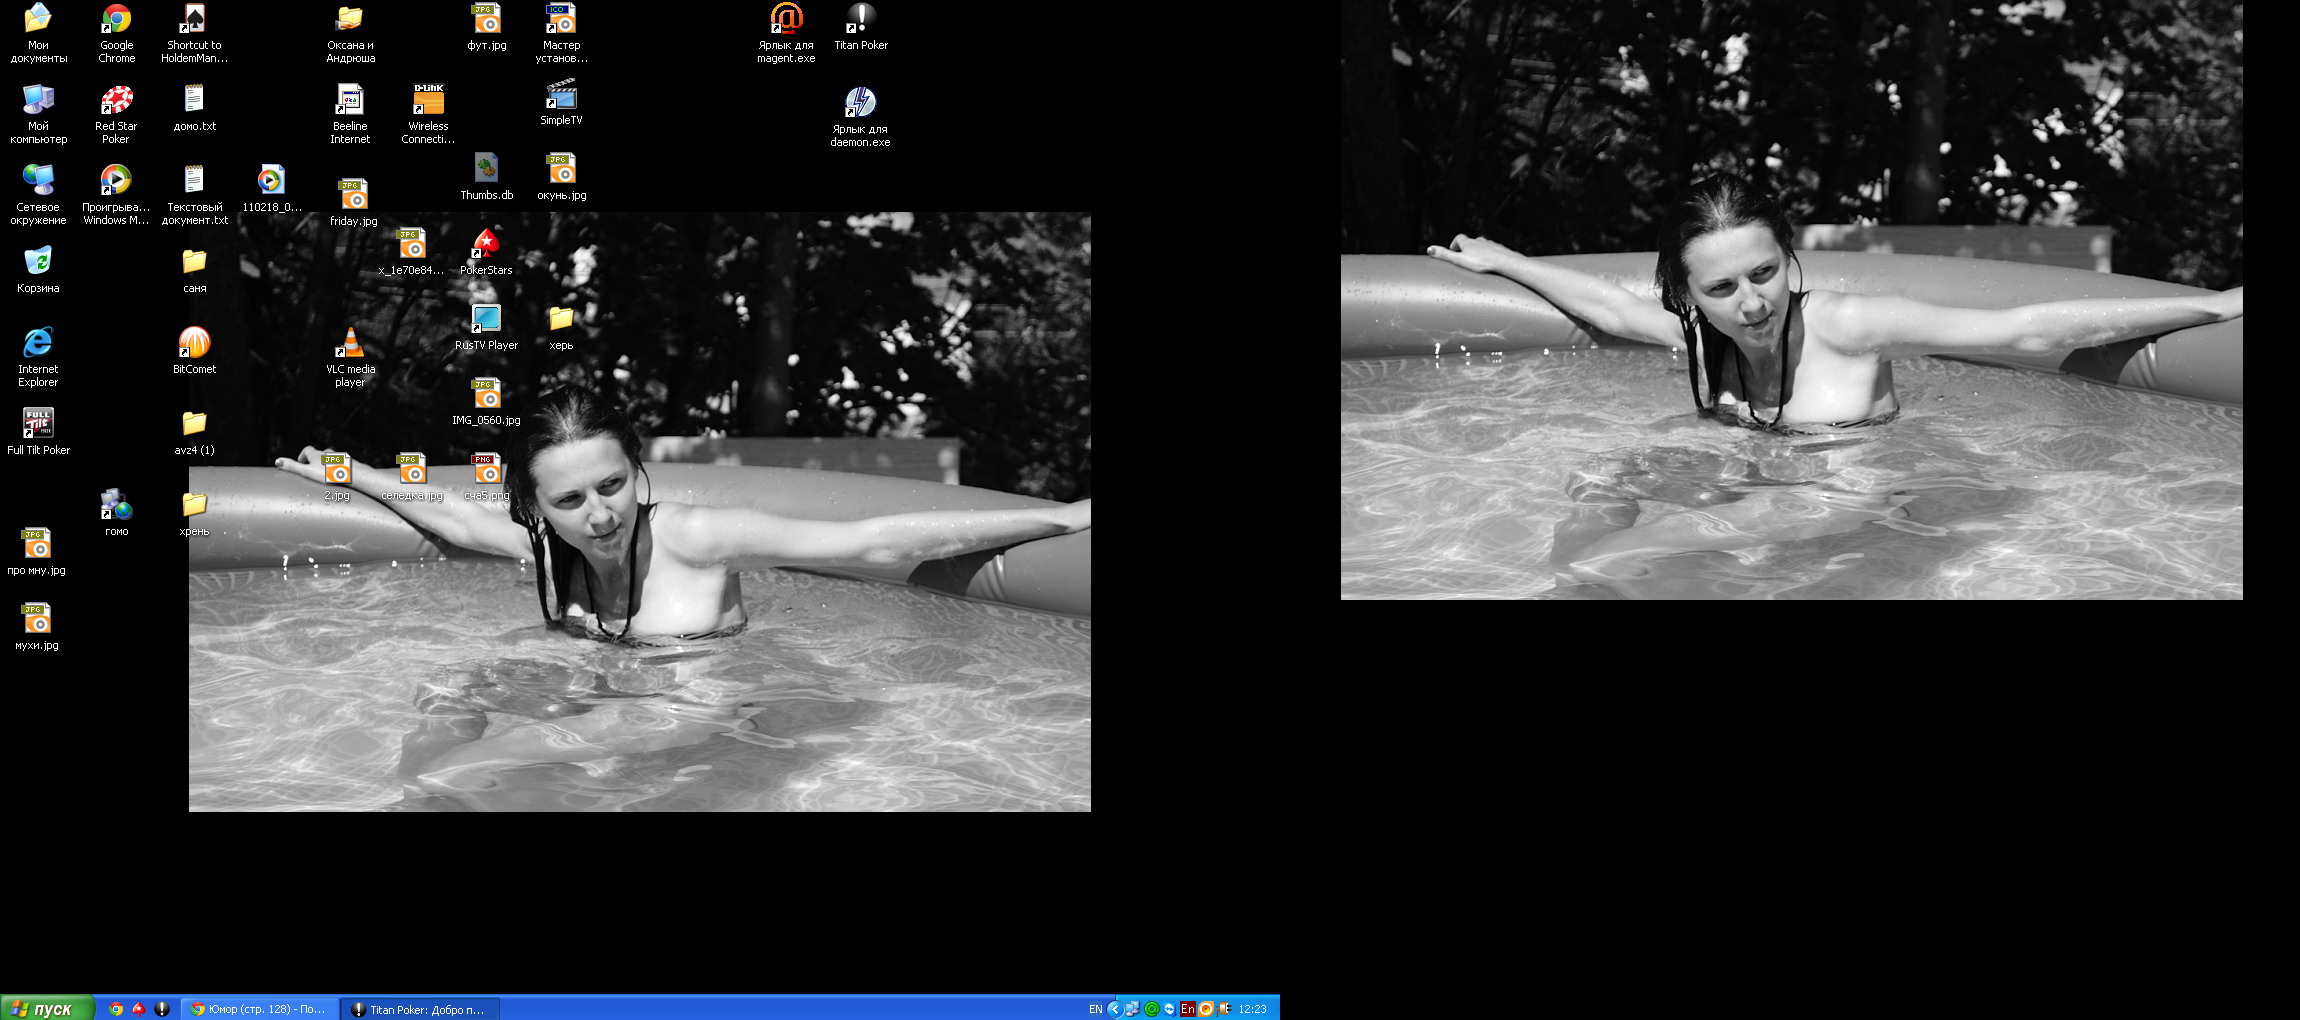
Task: Open the Корзина recycle bin
Action: click(38, 263)
